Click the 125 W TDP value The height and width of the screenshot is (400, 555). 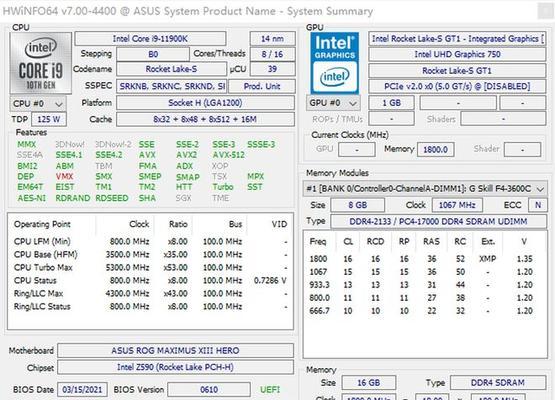click(49, 119)
